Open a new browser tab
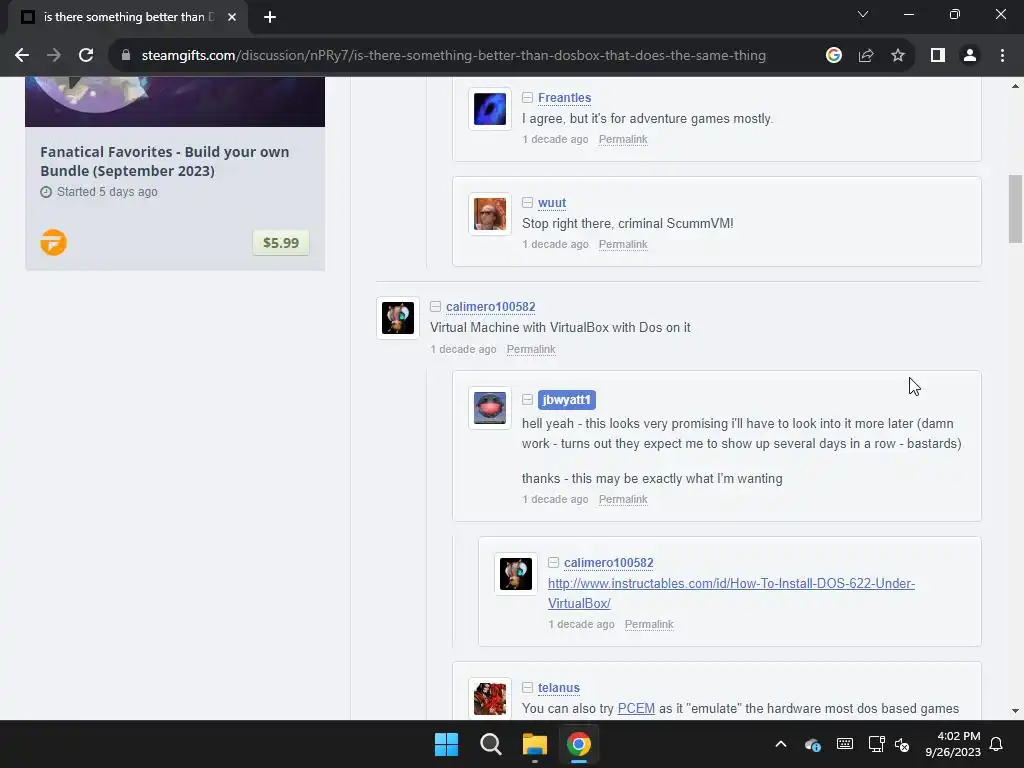 pos(270,17)
